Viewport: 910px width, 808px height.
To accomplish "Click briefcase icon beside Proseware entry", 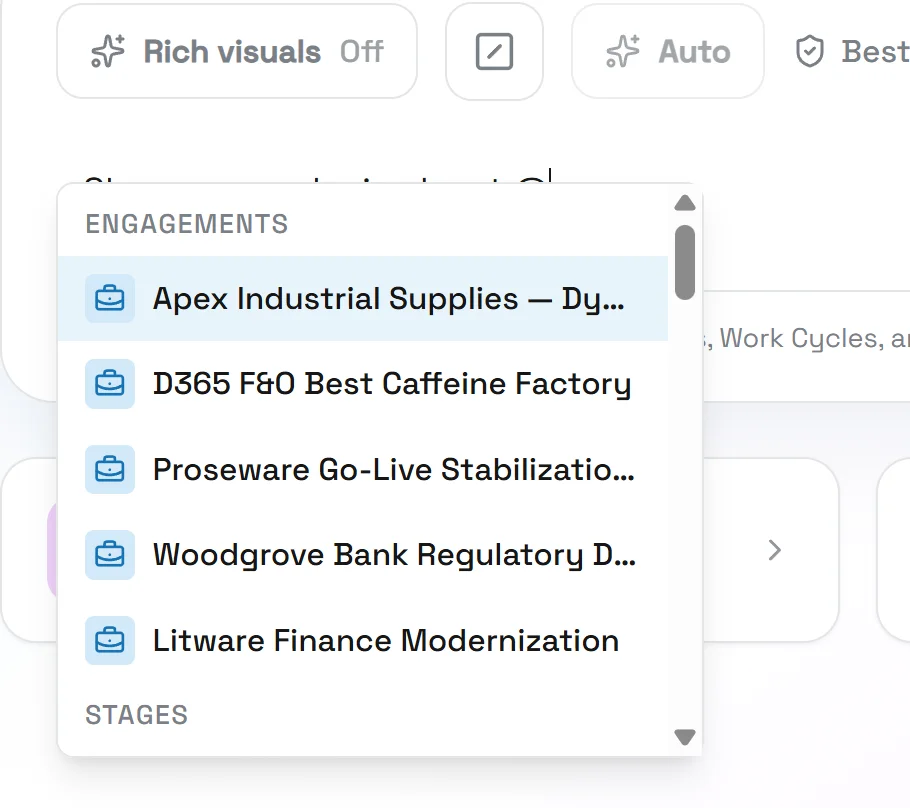I will point(110,469).
